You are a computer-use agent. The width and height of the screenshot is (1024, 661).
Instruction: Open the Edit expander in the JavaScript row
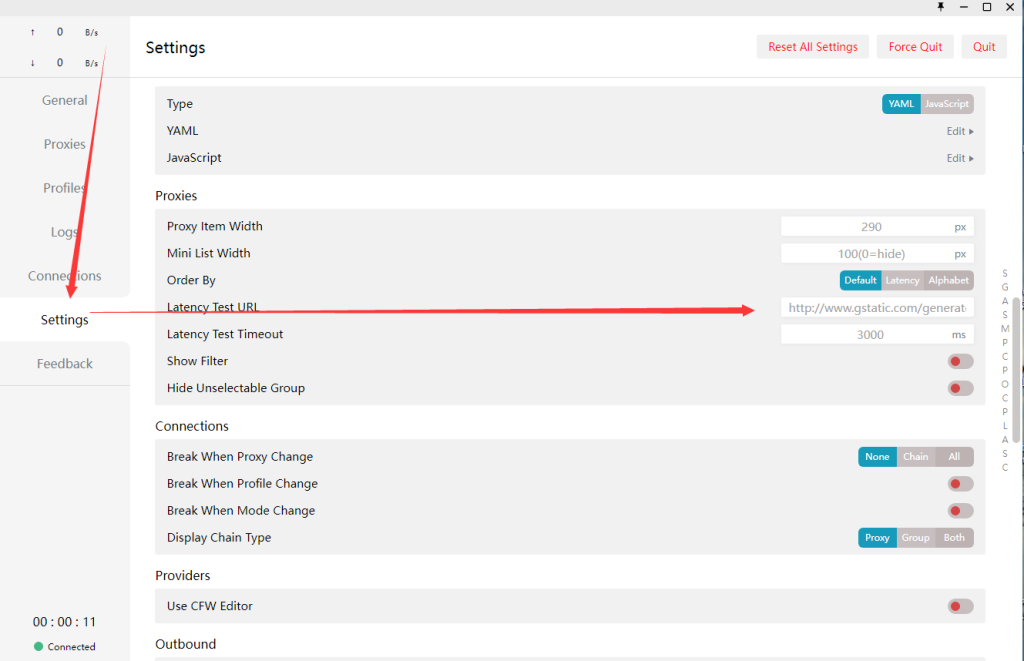[960, 158]
